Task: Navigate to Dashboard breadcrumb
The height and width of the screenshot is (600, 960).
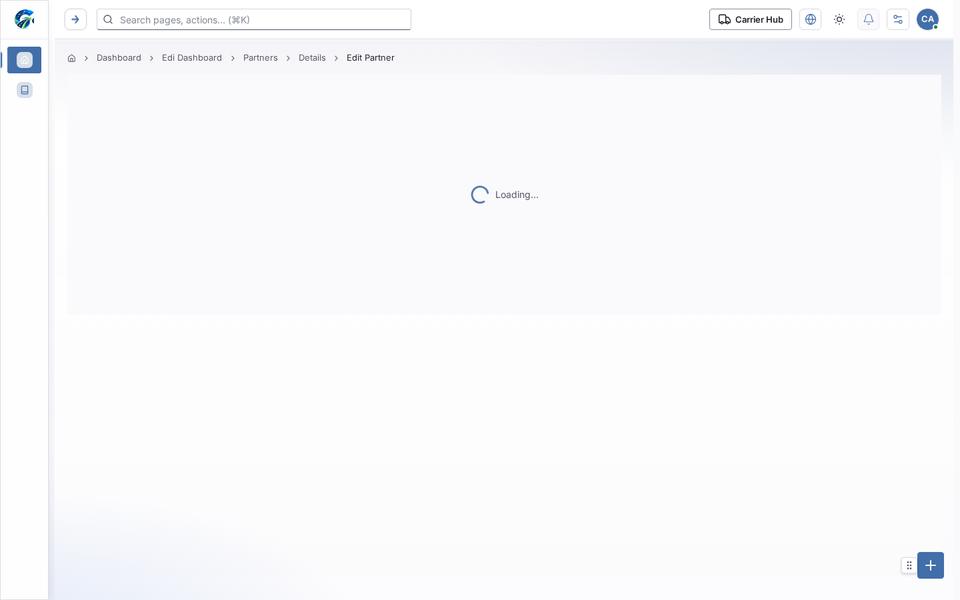Action: [x=119, y=58]
